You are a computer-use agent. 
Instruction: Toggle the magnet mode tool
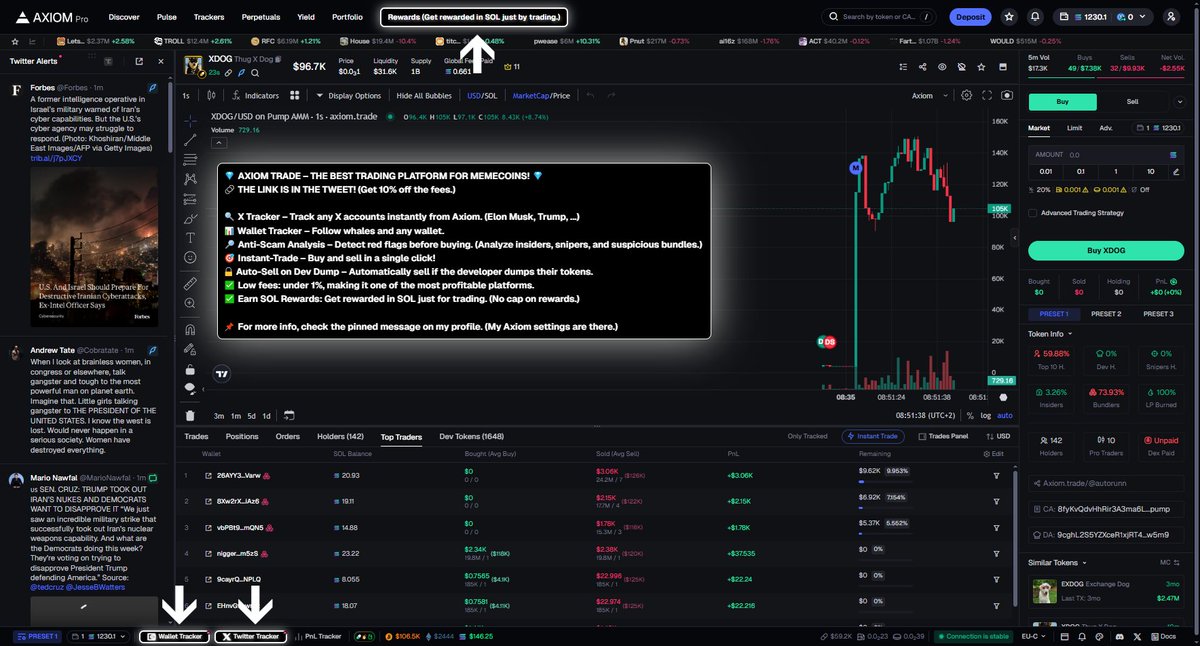[x=190, y=329]
